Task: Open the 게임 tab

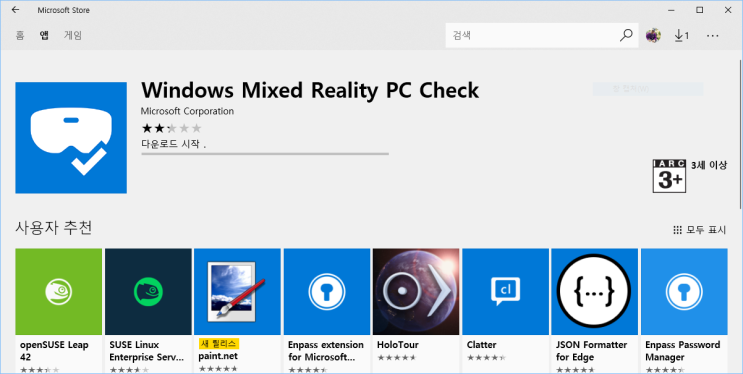Action: [x=73, y=35]
